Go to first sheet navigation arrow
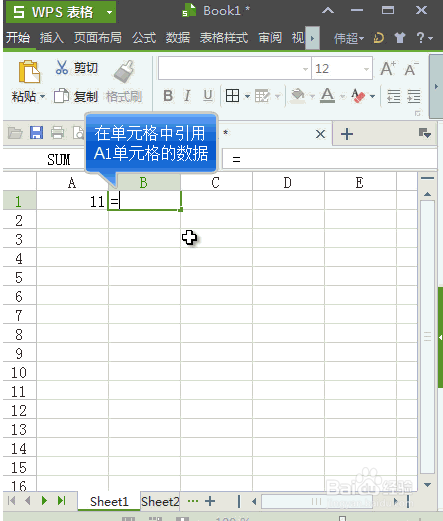Viewport: 443px width, 521px height. click(x=11, y=501)
